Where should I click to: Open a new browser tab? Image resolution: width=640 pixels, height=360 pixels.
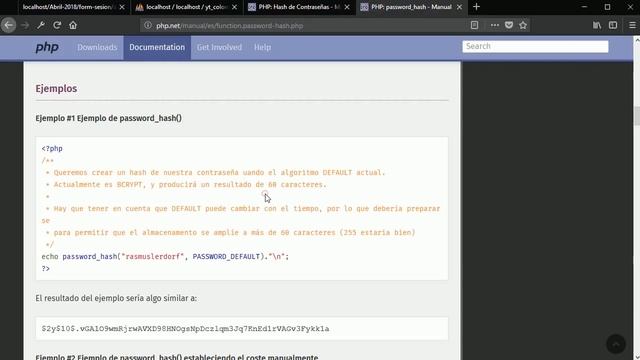pos(476,7)
